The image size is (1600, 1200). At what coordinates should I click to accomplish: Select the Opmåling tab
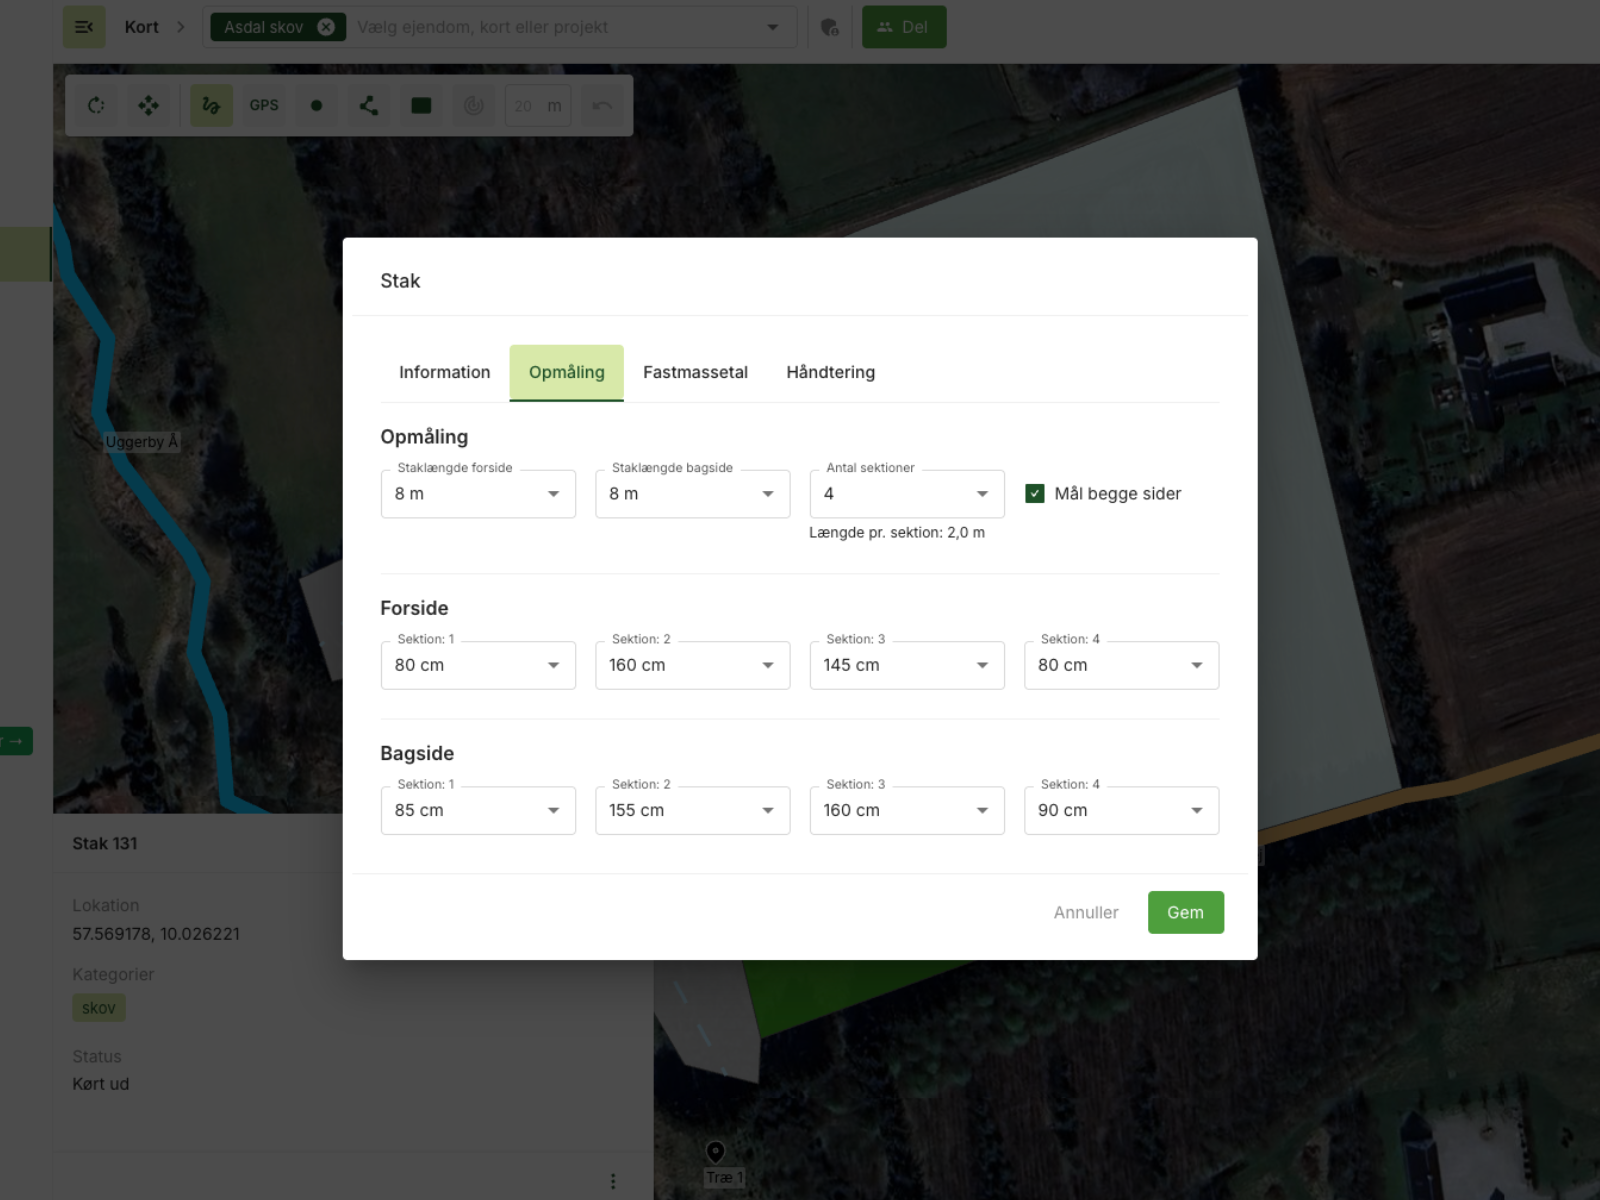[x=567, y=372]
